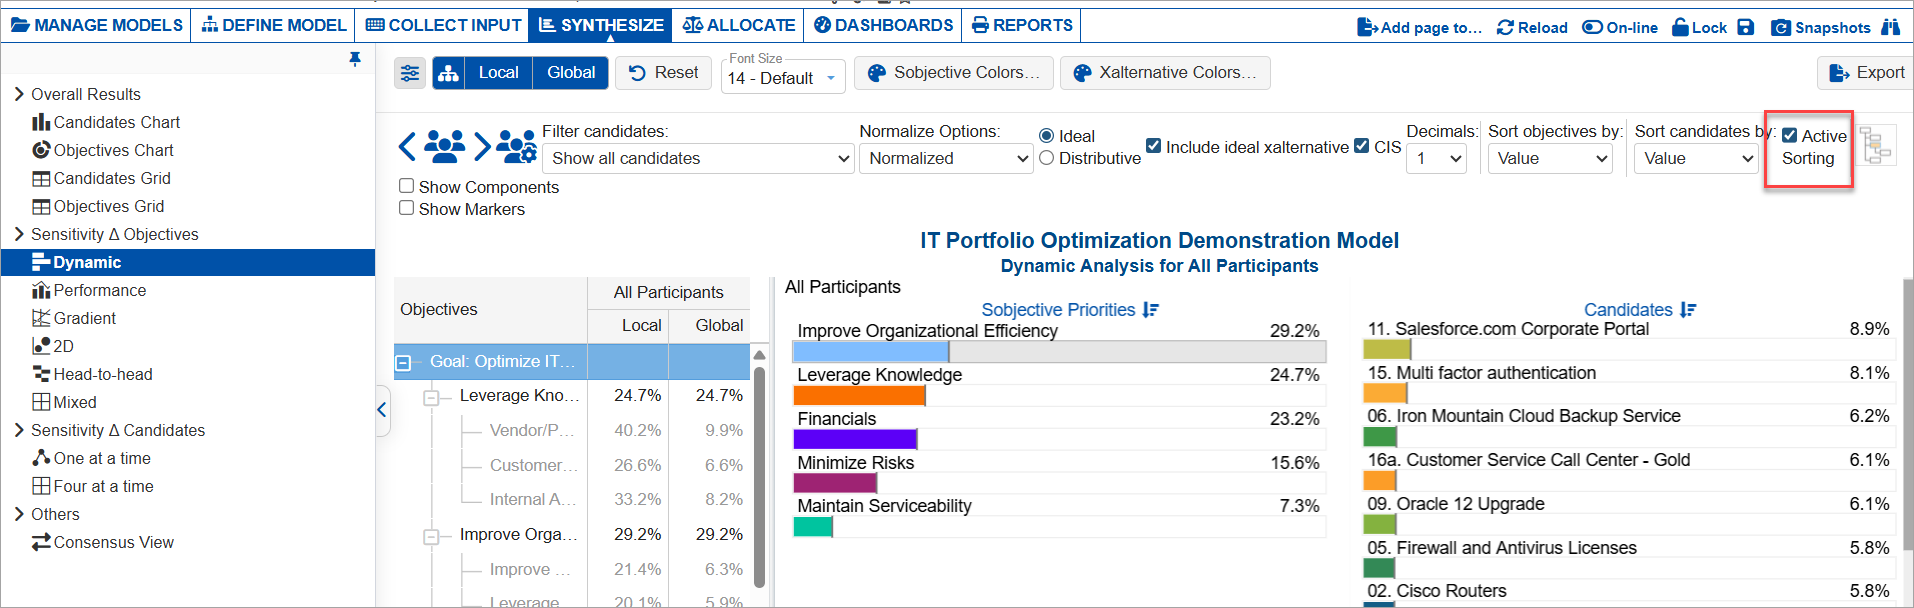
Task: Click the pin icon in the sidebar
Action: click(355, 60)
